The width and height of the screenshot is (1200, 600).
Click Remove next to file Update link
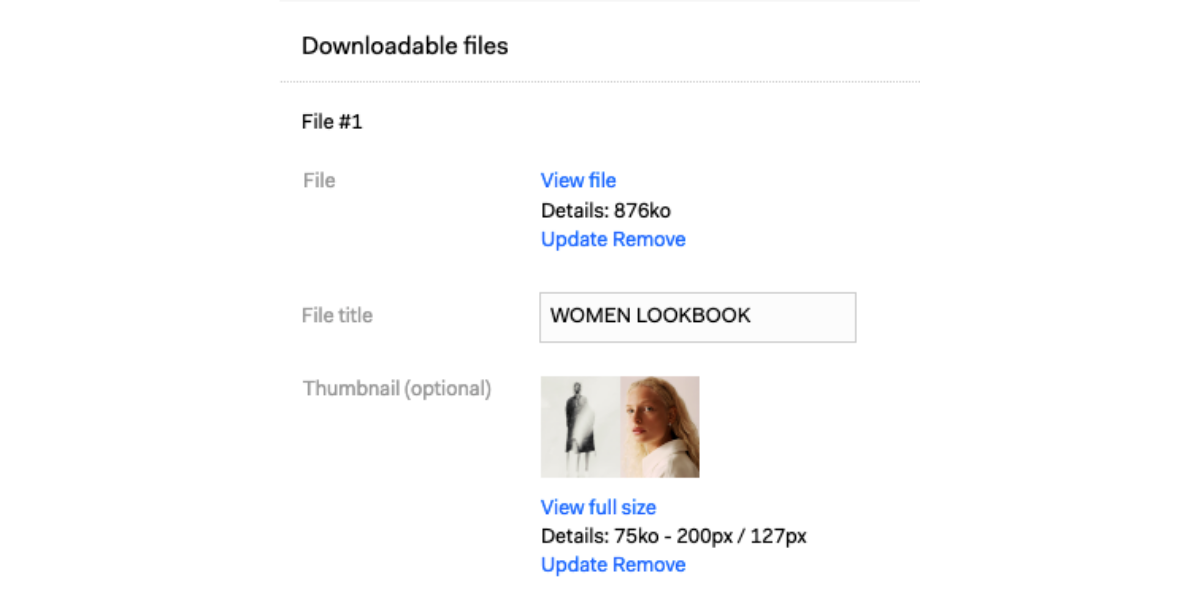tap(649, 239)
